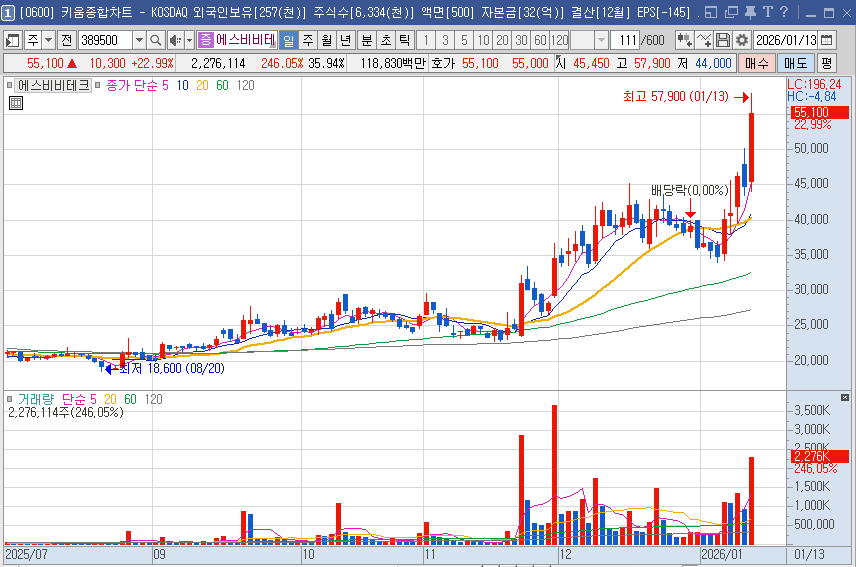
Task: Add an indicator with line-plus icon
Action: coord(704,40)
